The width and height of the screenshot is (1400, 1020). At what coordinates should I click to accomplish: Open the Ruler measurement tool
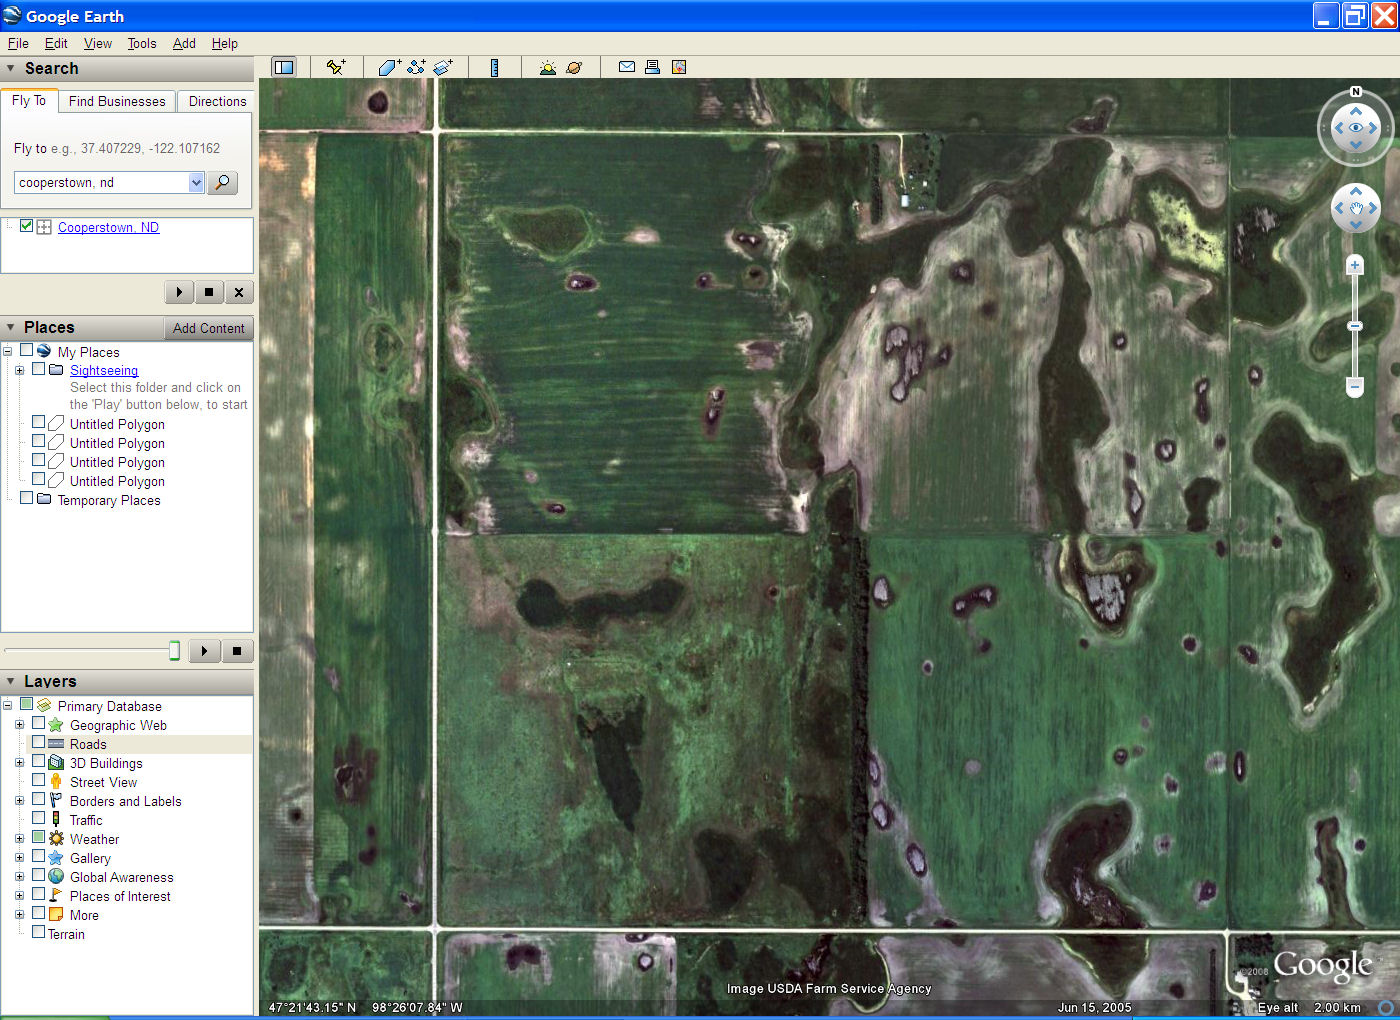494,67
